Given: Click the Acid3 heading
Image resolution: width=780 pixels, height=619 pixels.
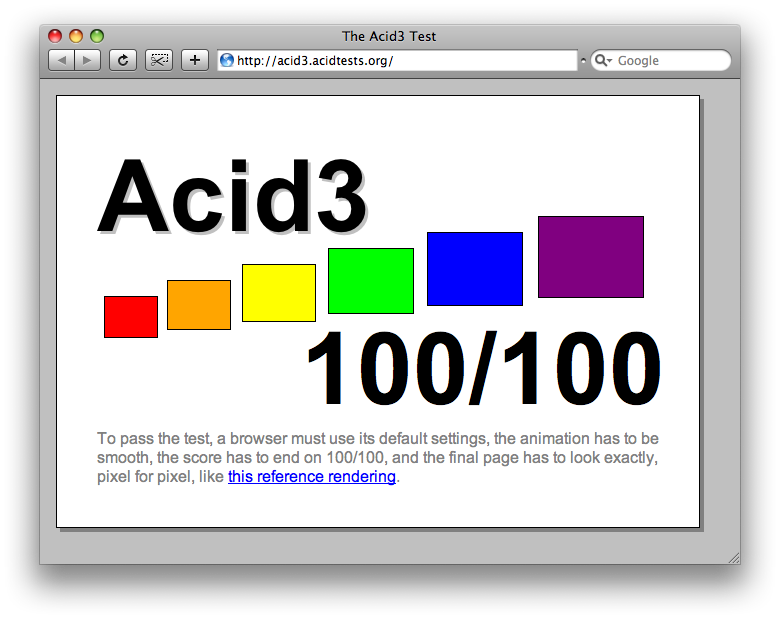Looking at the screenshot, I should click(232, 196).
